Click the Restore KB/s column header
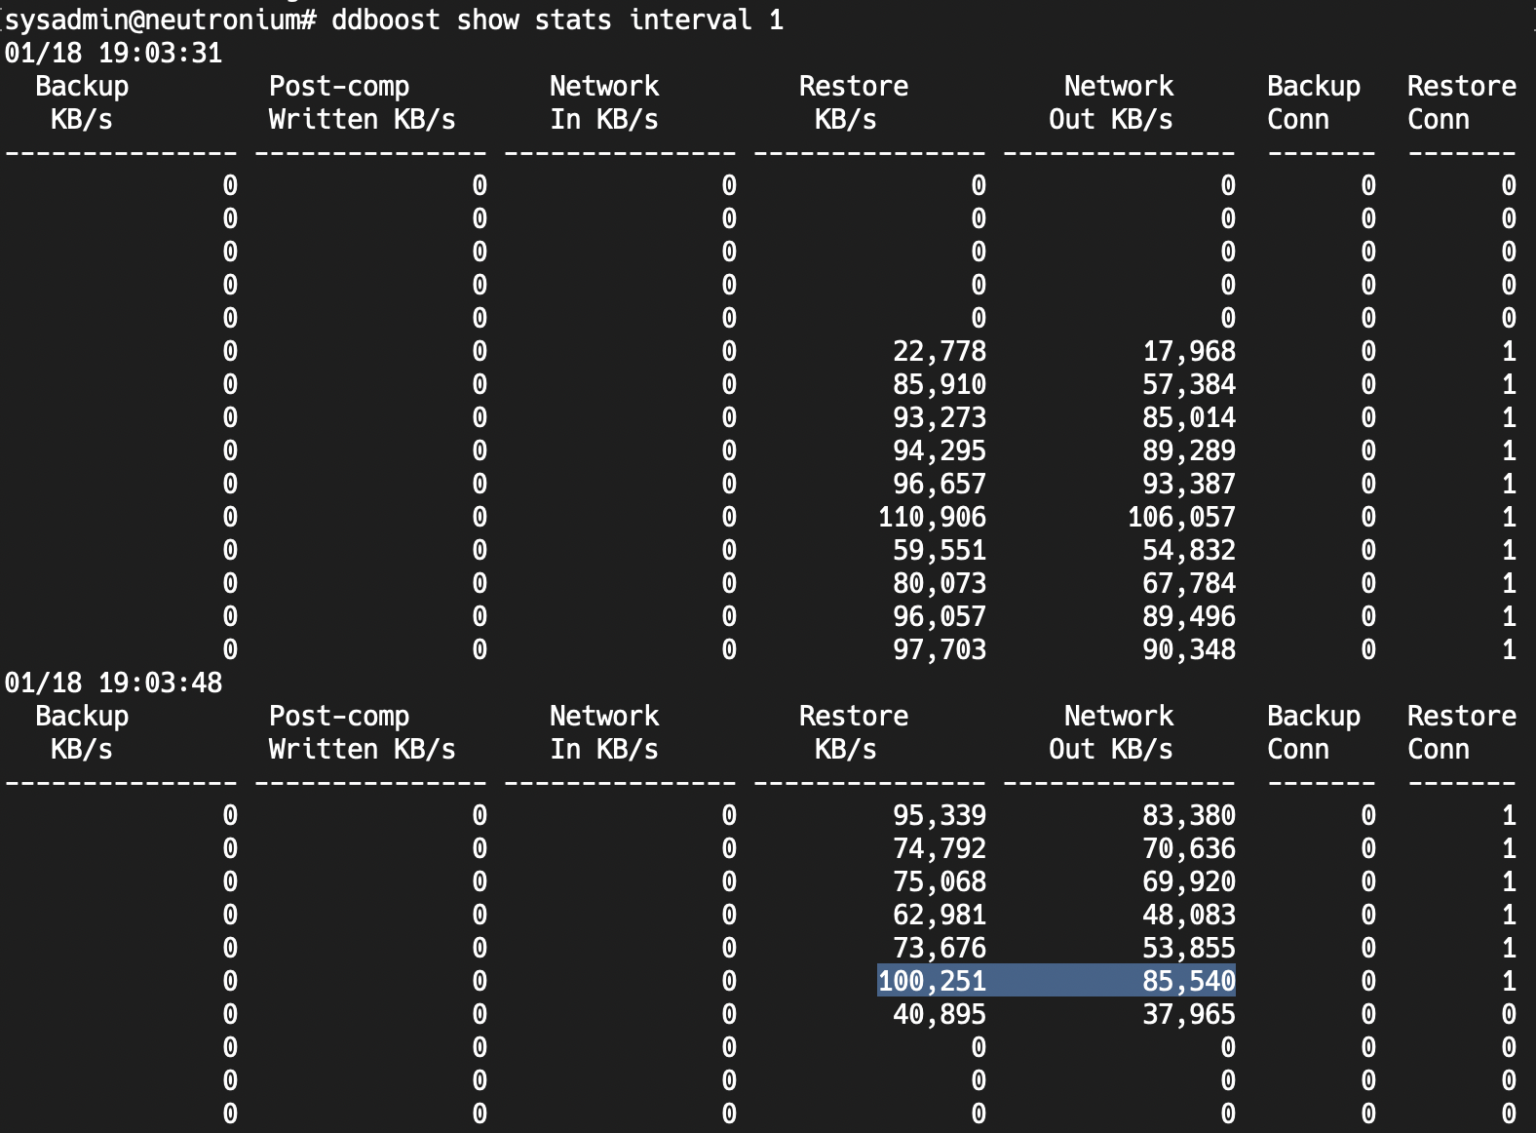 point(852,102)
